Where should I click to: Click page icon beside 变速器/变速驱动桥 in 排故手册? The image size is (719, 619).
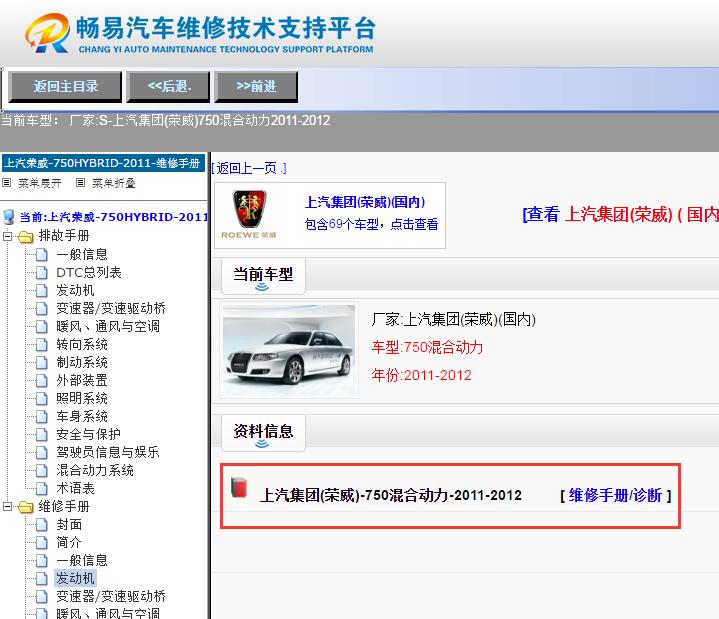click(x=42, y=309)
